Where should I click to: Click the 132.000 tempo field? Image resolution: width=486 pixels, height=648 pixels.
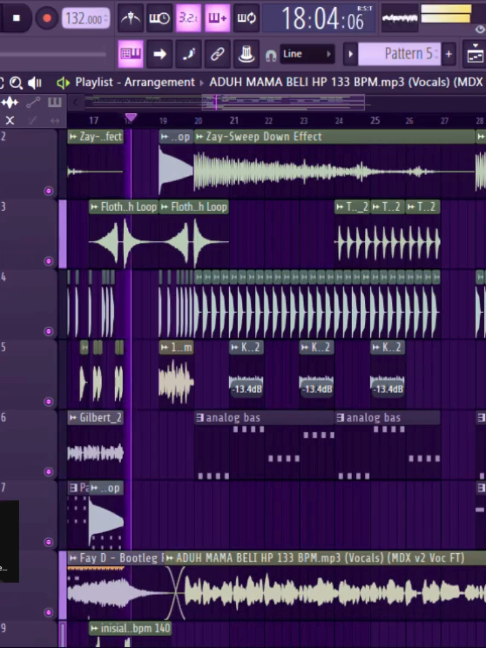[86, 19]
